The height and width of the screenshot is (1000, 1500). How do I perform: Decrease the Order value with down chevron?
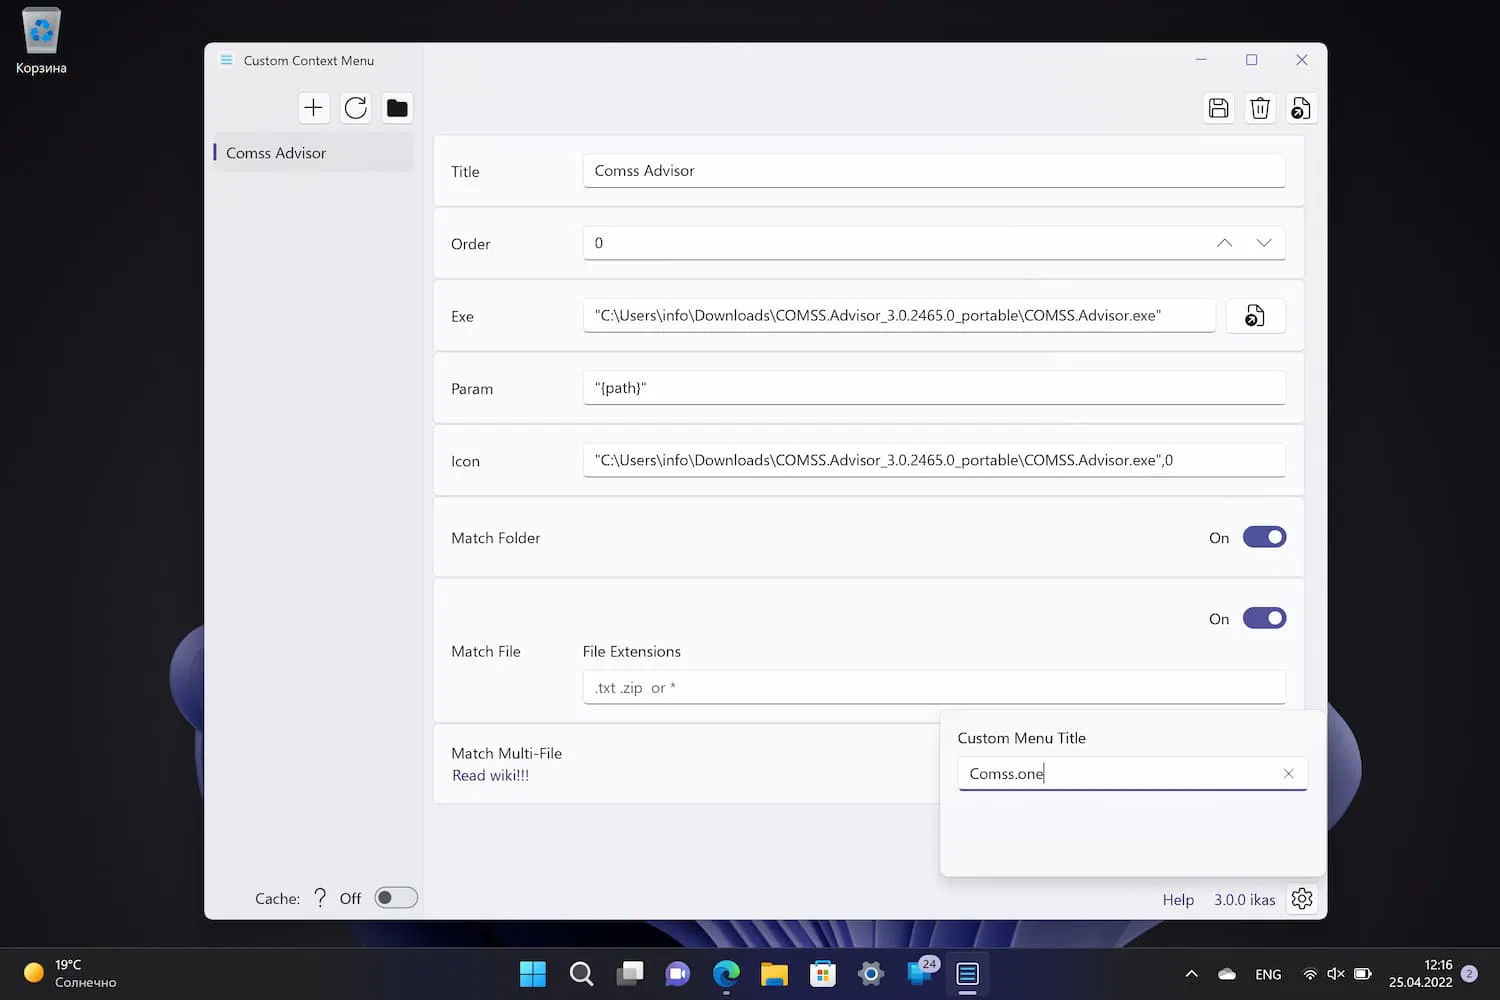click(1264, 243)
